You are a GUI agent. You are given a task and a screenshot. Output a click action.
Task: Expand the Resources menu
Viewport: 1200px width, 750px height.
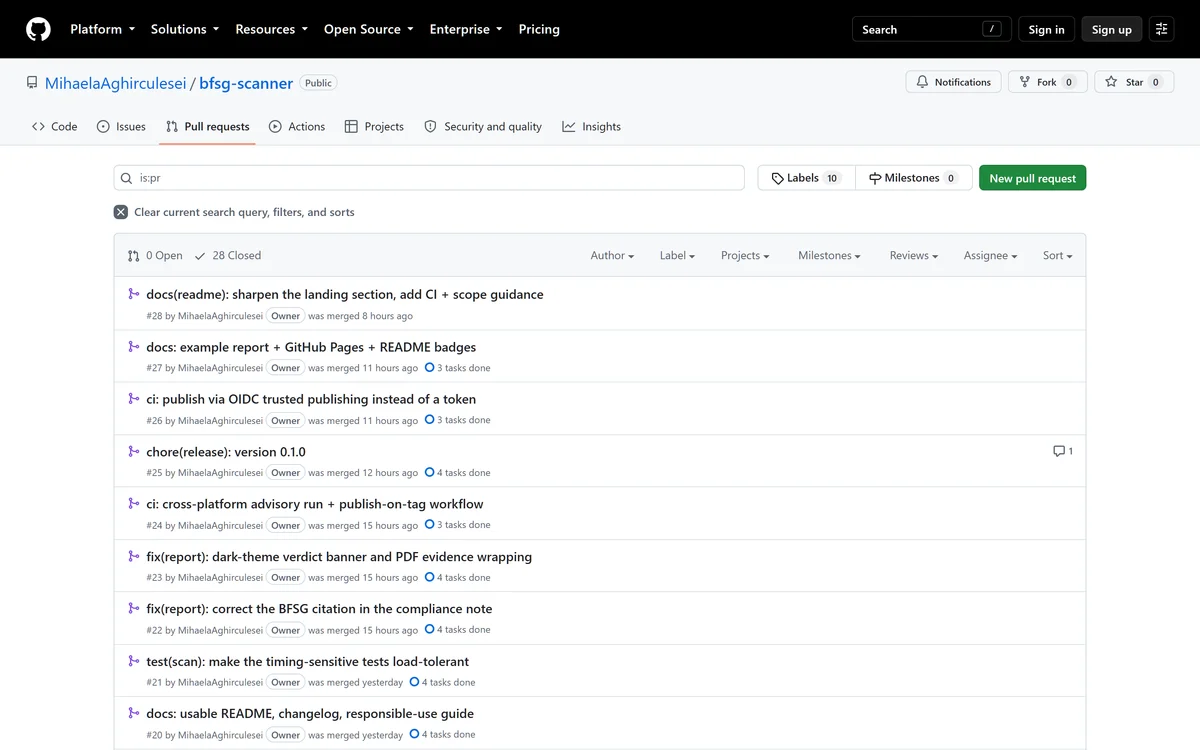click(271, 29)
